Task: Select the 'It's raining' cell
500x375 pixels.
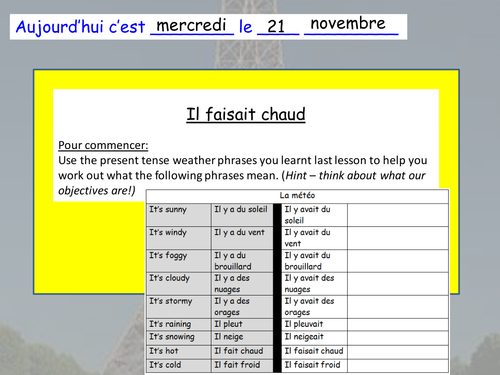Action: (179, 324)
